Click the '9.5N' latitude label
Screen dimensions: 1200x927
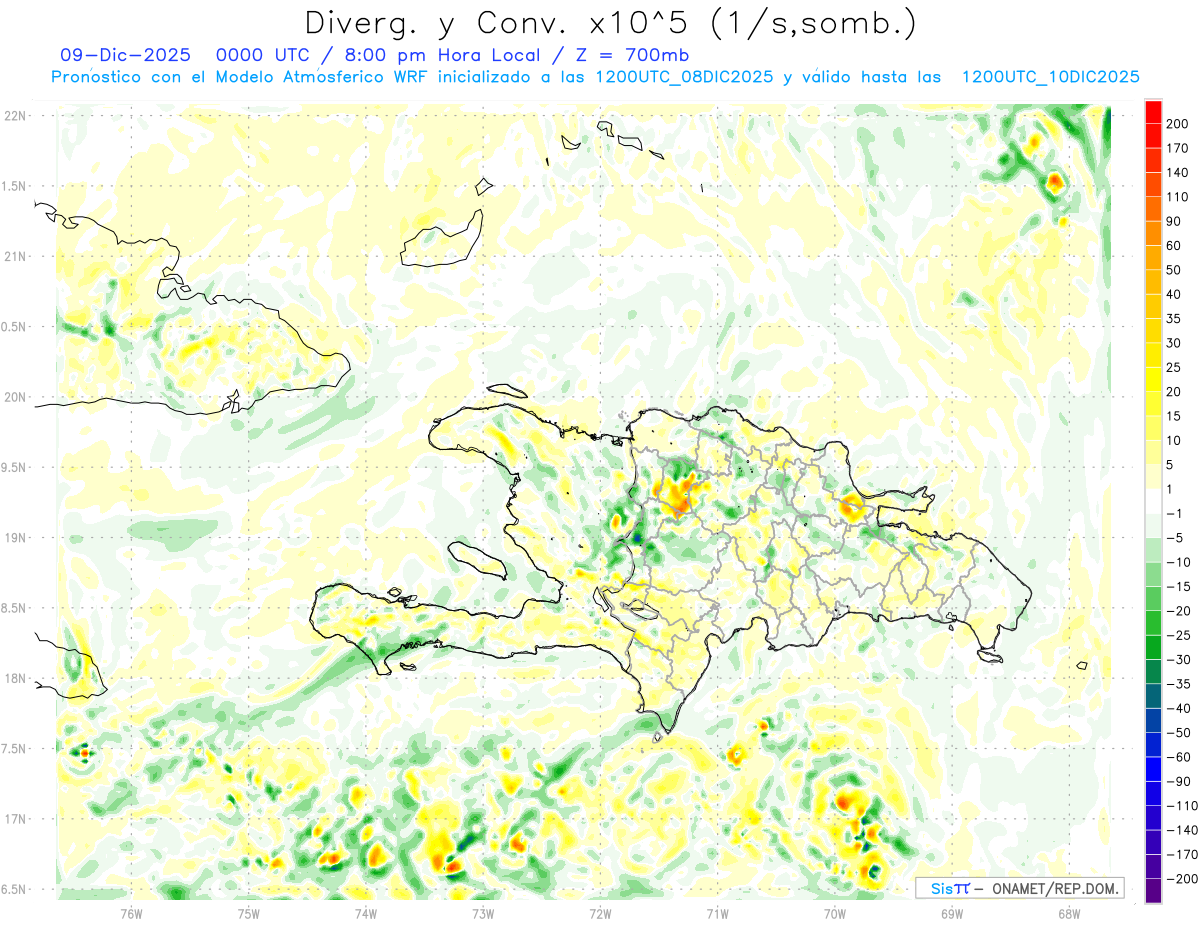pyautogui.click(x=15, y=467)
